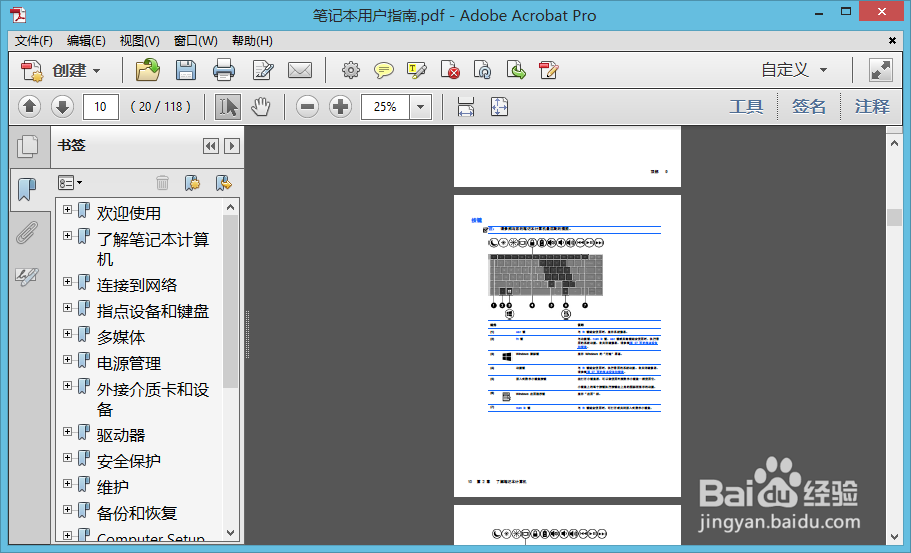The width and height of the screenshot is (911, 553).
Task: Select the 安全保护 bookmark
Action: [x=129, y=461]
